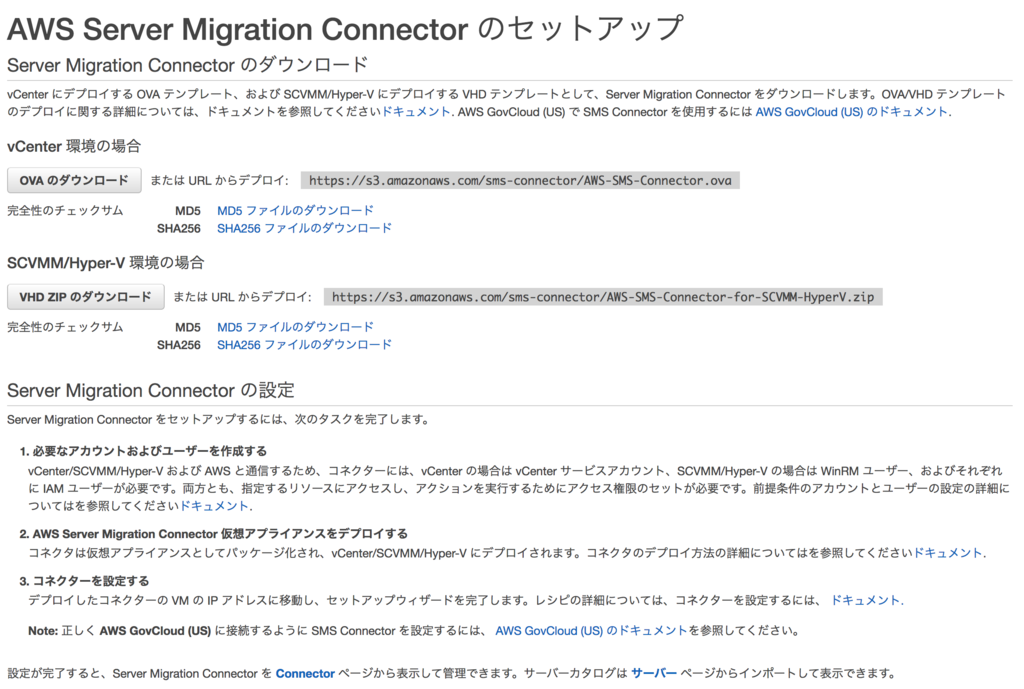1024x689 pixels.
Task: Click the VHD ZIP のダウンロード button
Action: pos(83,296)
